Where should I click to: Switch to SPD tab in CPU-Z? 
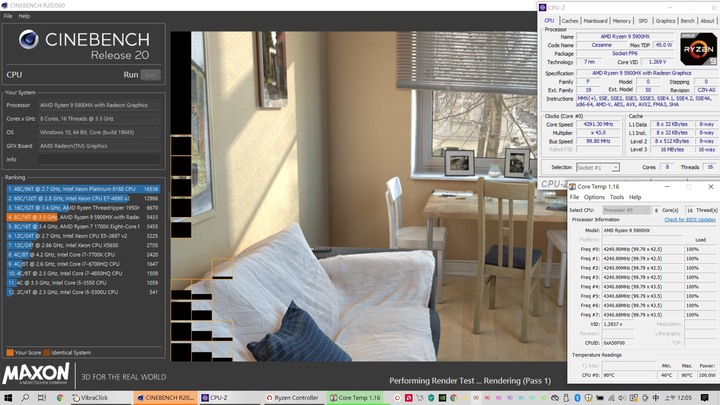(x=643, y=21)
